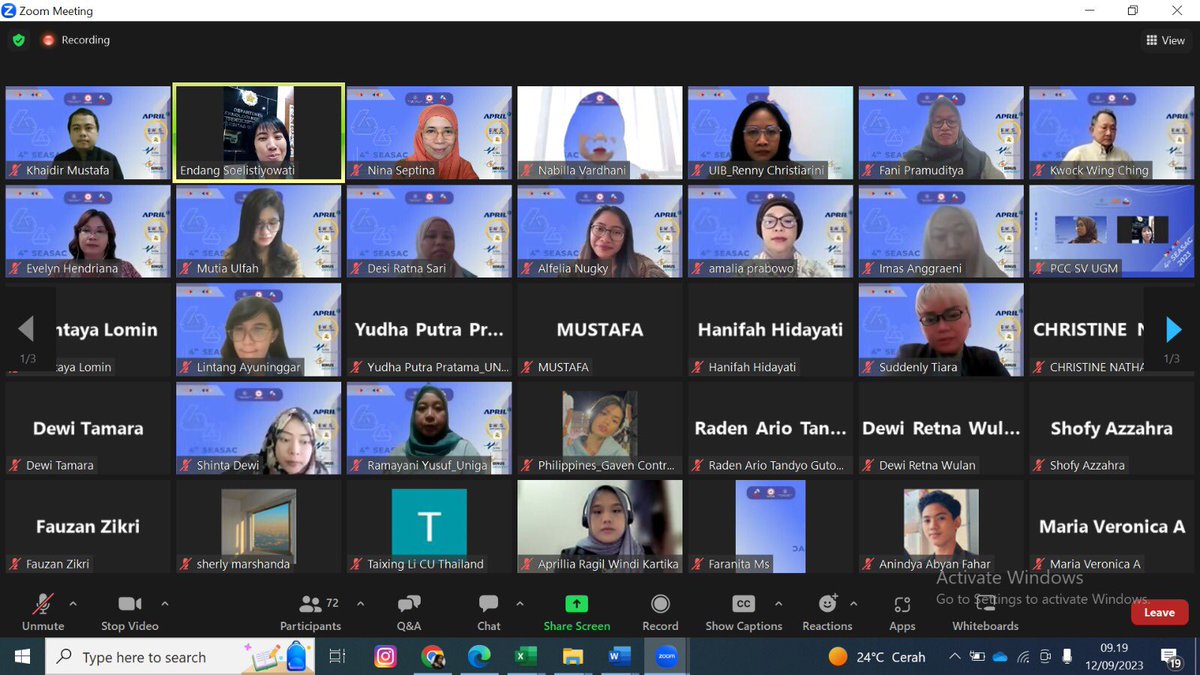
Task: Select Nina Septina's video tile
Action: 429,133
